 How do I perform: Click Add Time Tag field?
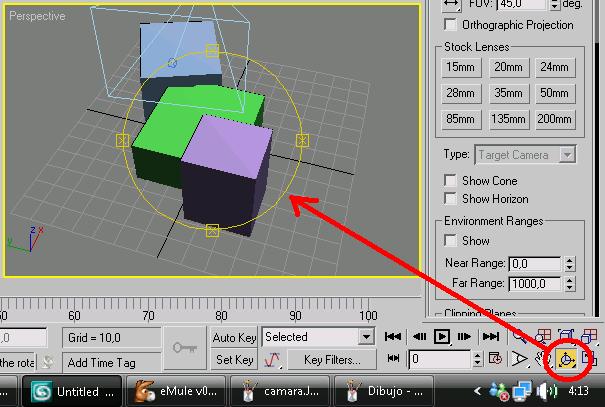[x=112, y=362]
